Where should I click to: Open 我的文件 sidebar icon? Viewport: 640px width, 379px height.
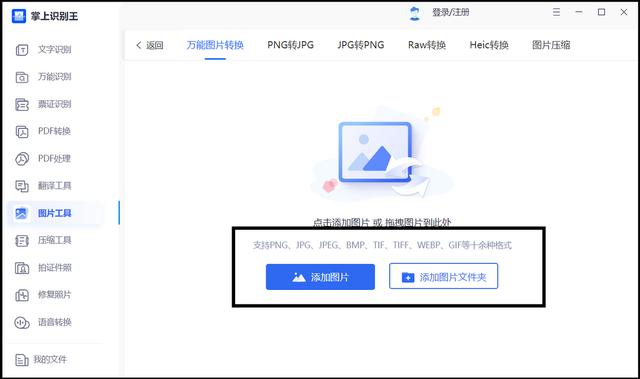[x=22, y=360]
